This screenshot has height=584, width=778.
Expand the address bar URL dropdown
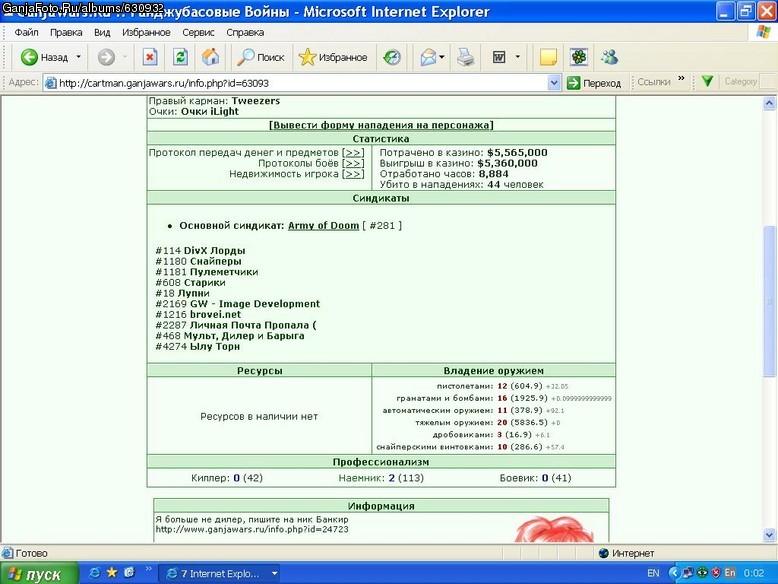[x=554, y=83]
